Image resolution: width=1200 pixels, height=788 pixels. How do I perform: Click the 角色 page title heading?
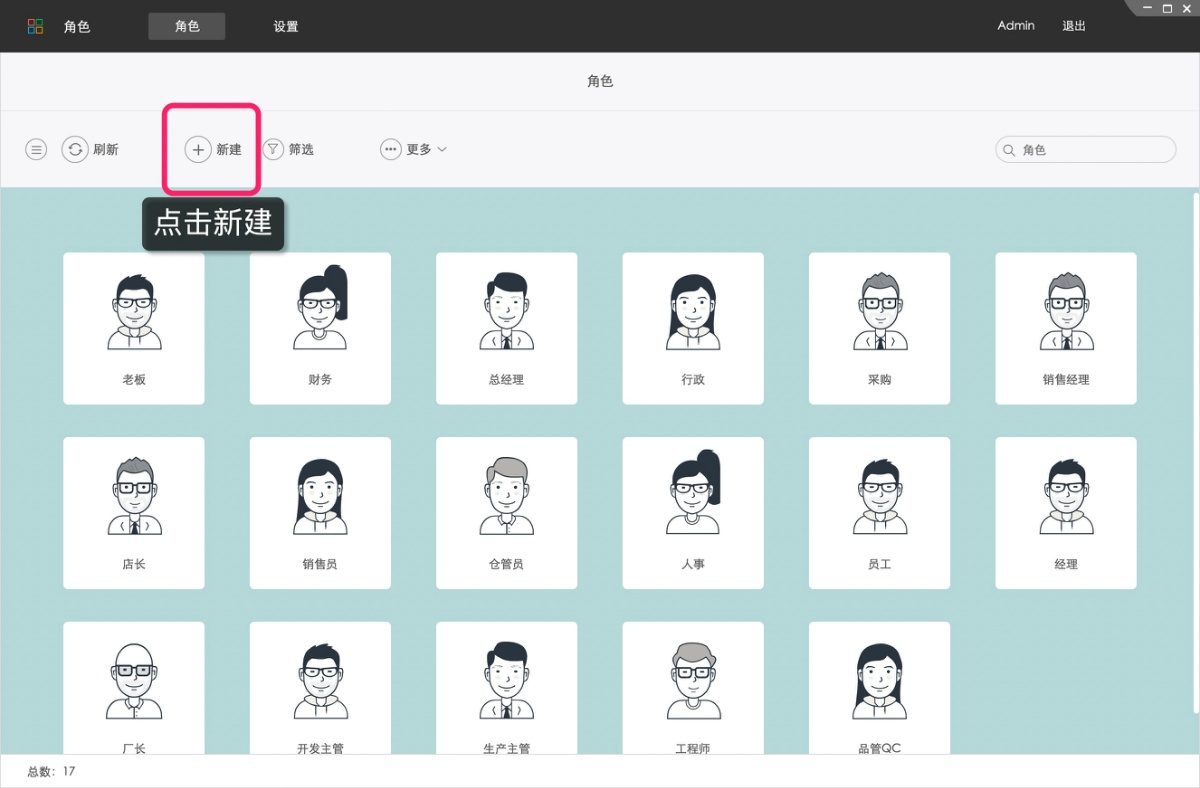click(x=600, y=81)
